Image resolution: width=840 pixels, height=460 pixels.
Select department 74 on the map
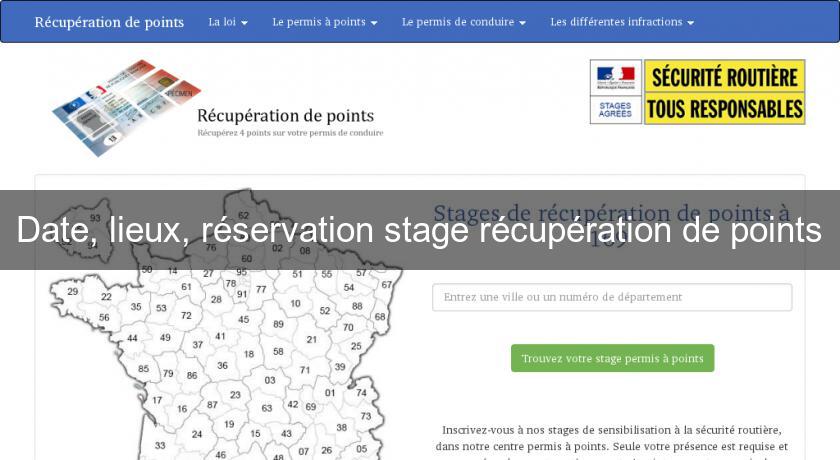[x=362, y=393]
